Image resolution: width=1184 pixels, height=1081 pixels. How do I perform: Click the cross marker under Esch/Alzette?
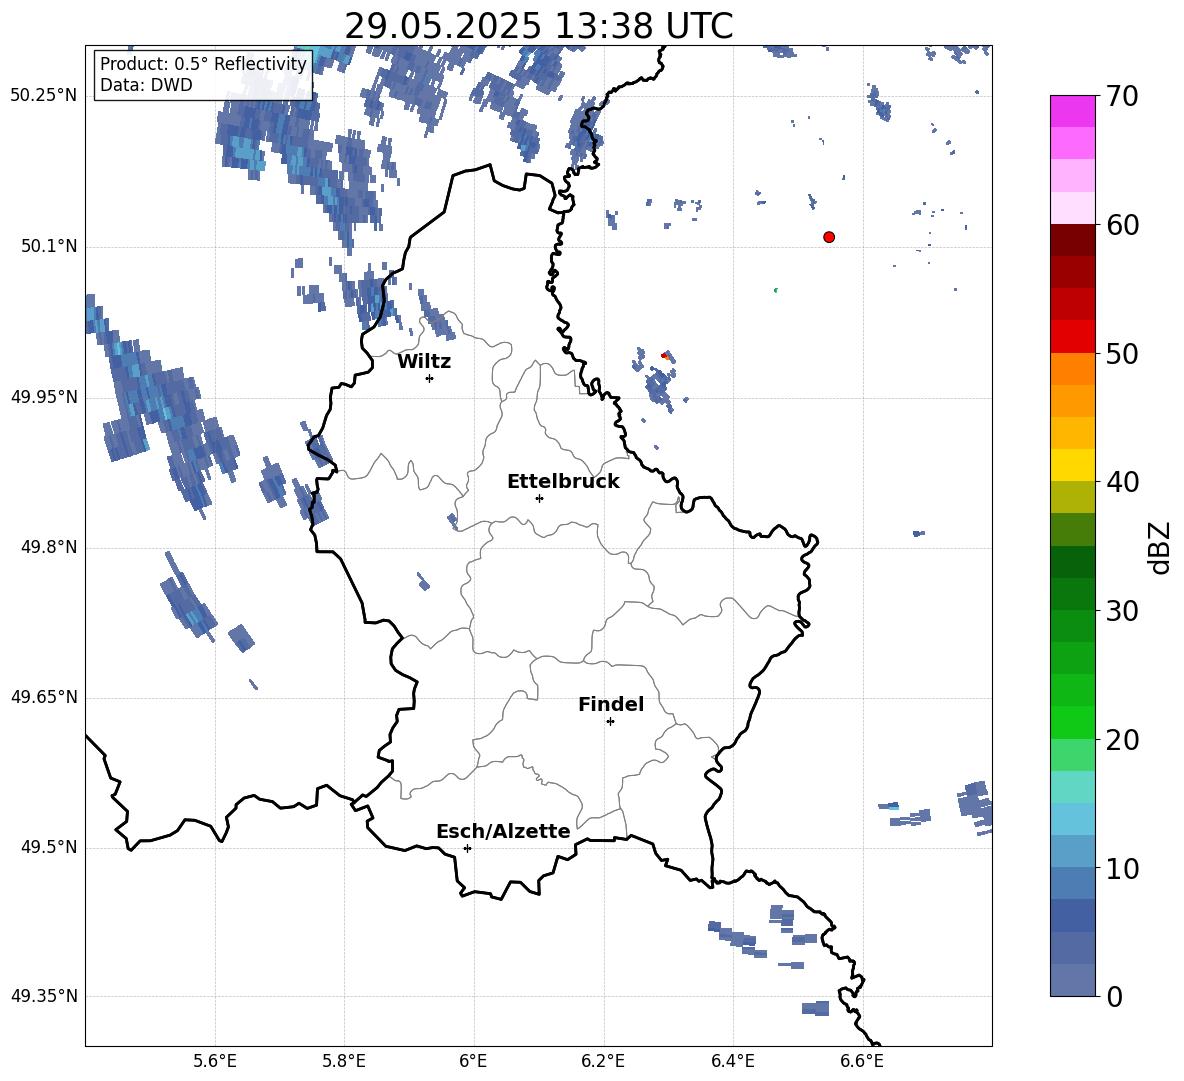pyautogui.click(x=467, y=848)
